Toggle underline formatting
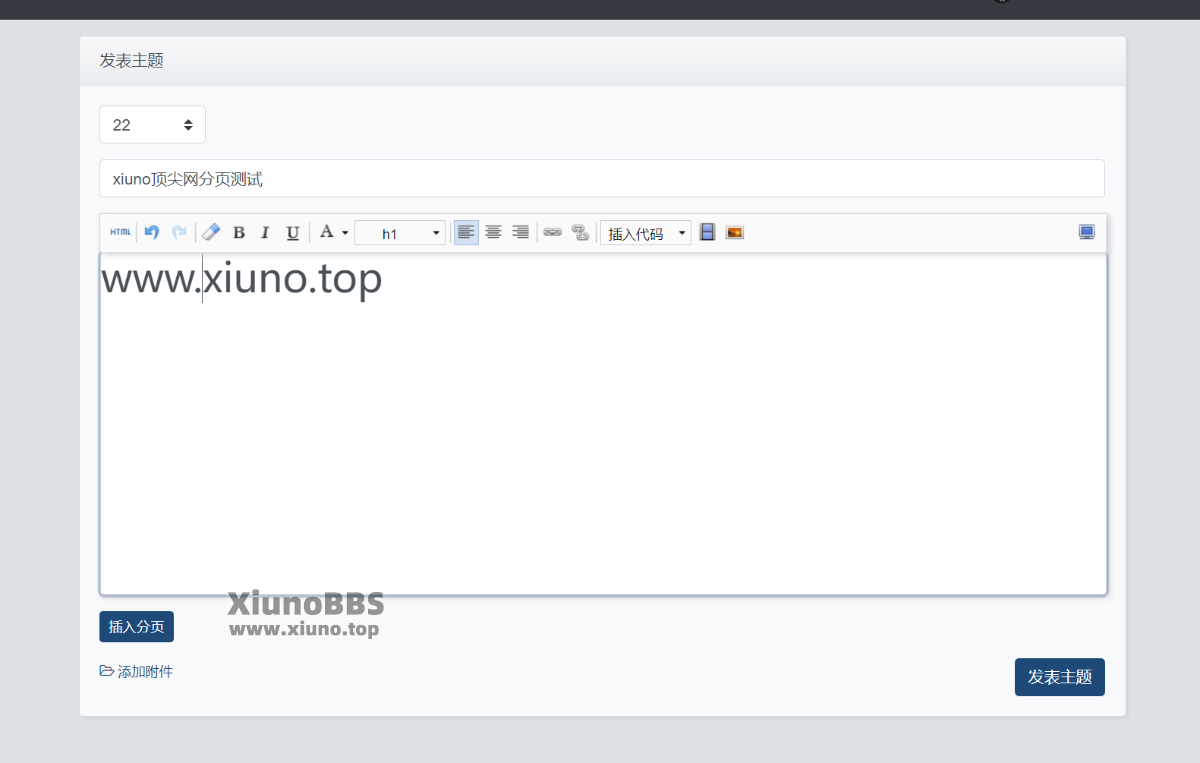Image resolution: width=1200 pixels, height=763 pixels. [x=293, y=233]
